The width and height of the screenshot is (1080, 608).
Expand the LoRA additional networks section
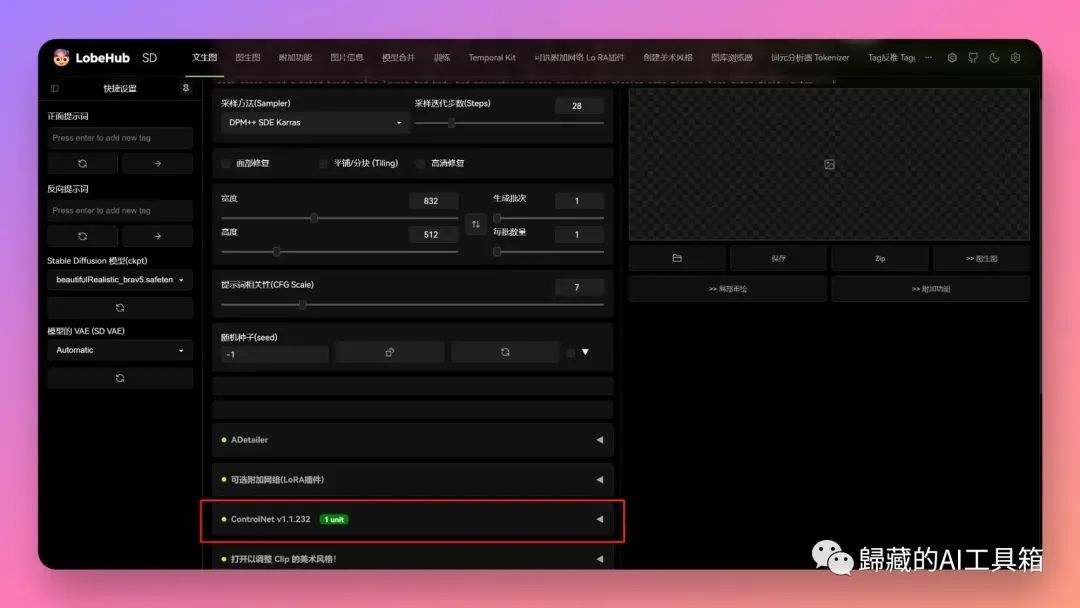point(413,479)
